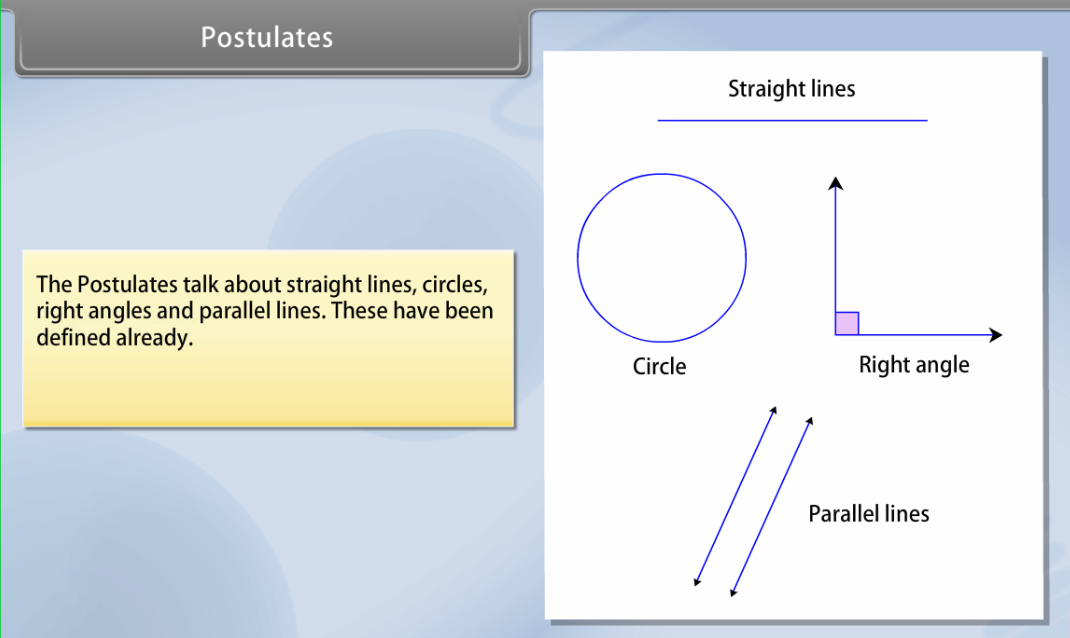
Task: Select the "Right angle" caption
Action: coord(913,365)
